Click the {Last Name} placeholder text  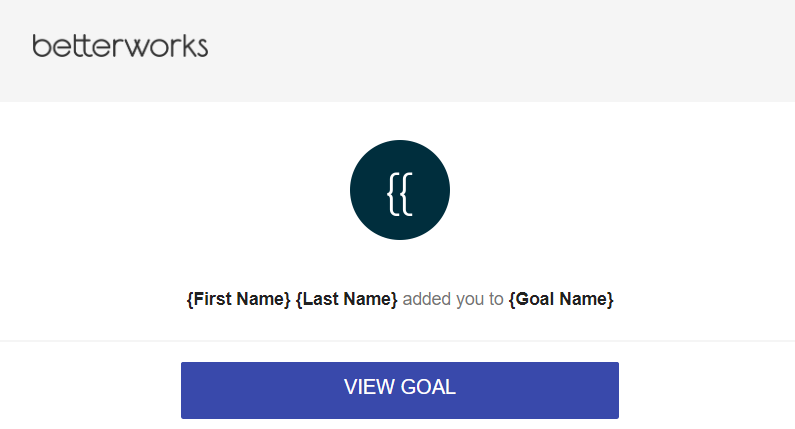click(x=346, y=299)
